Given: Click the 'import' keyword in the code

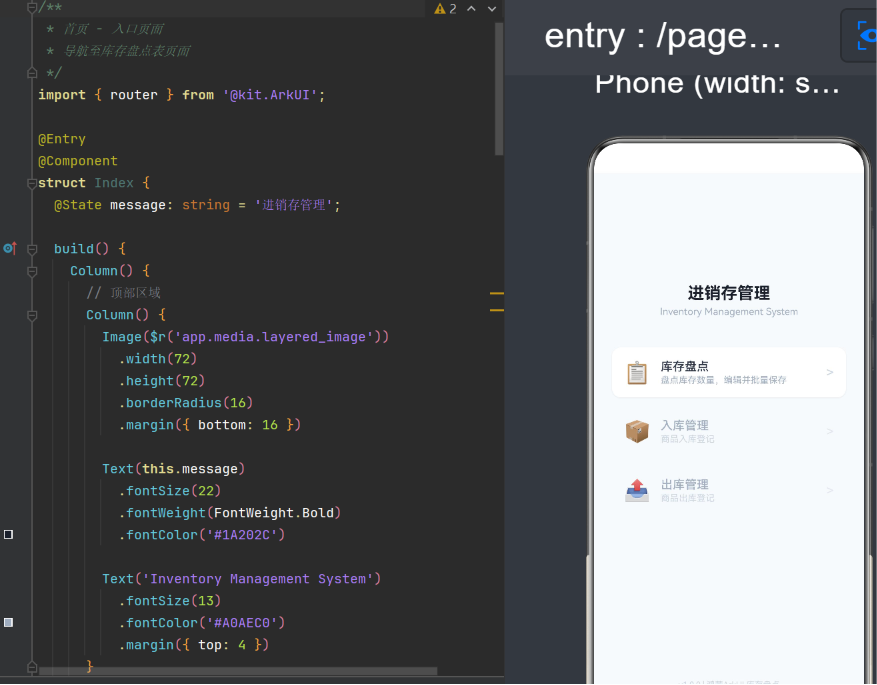Looking at the screenshot, I should pyautogui.click(x=62, y=95).
